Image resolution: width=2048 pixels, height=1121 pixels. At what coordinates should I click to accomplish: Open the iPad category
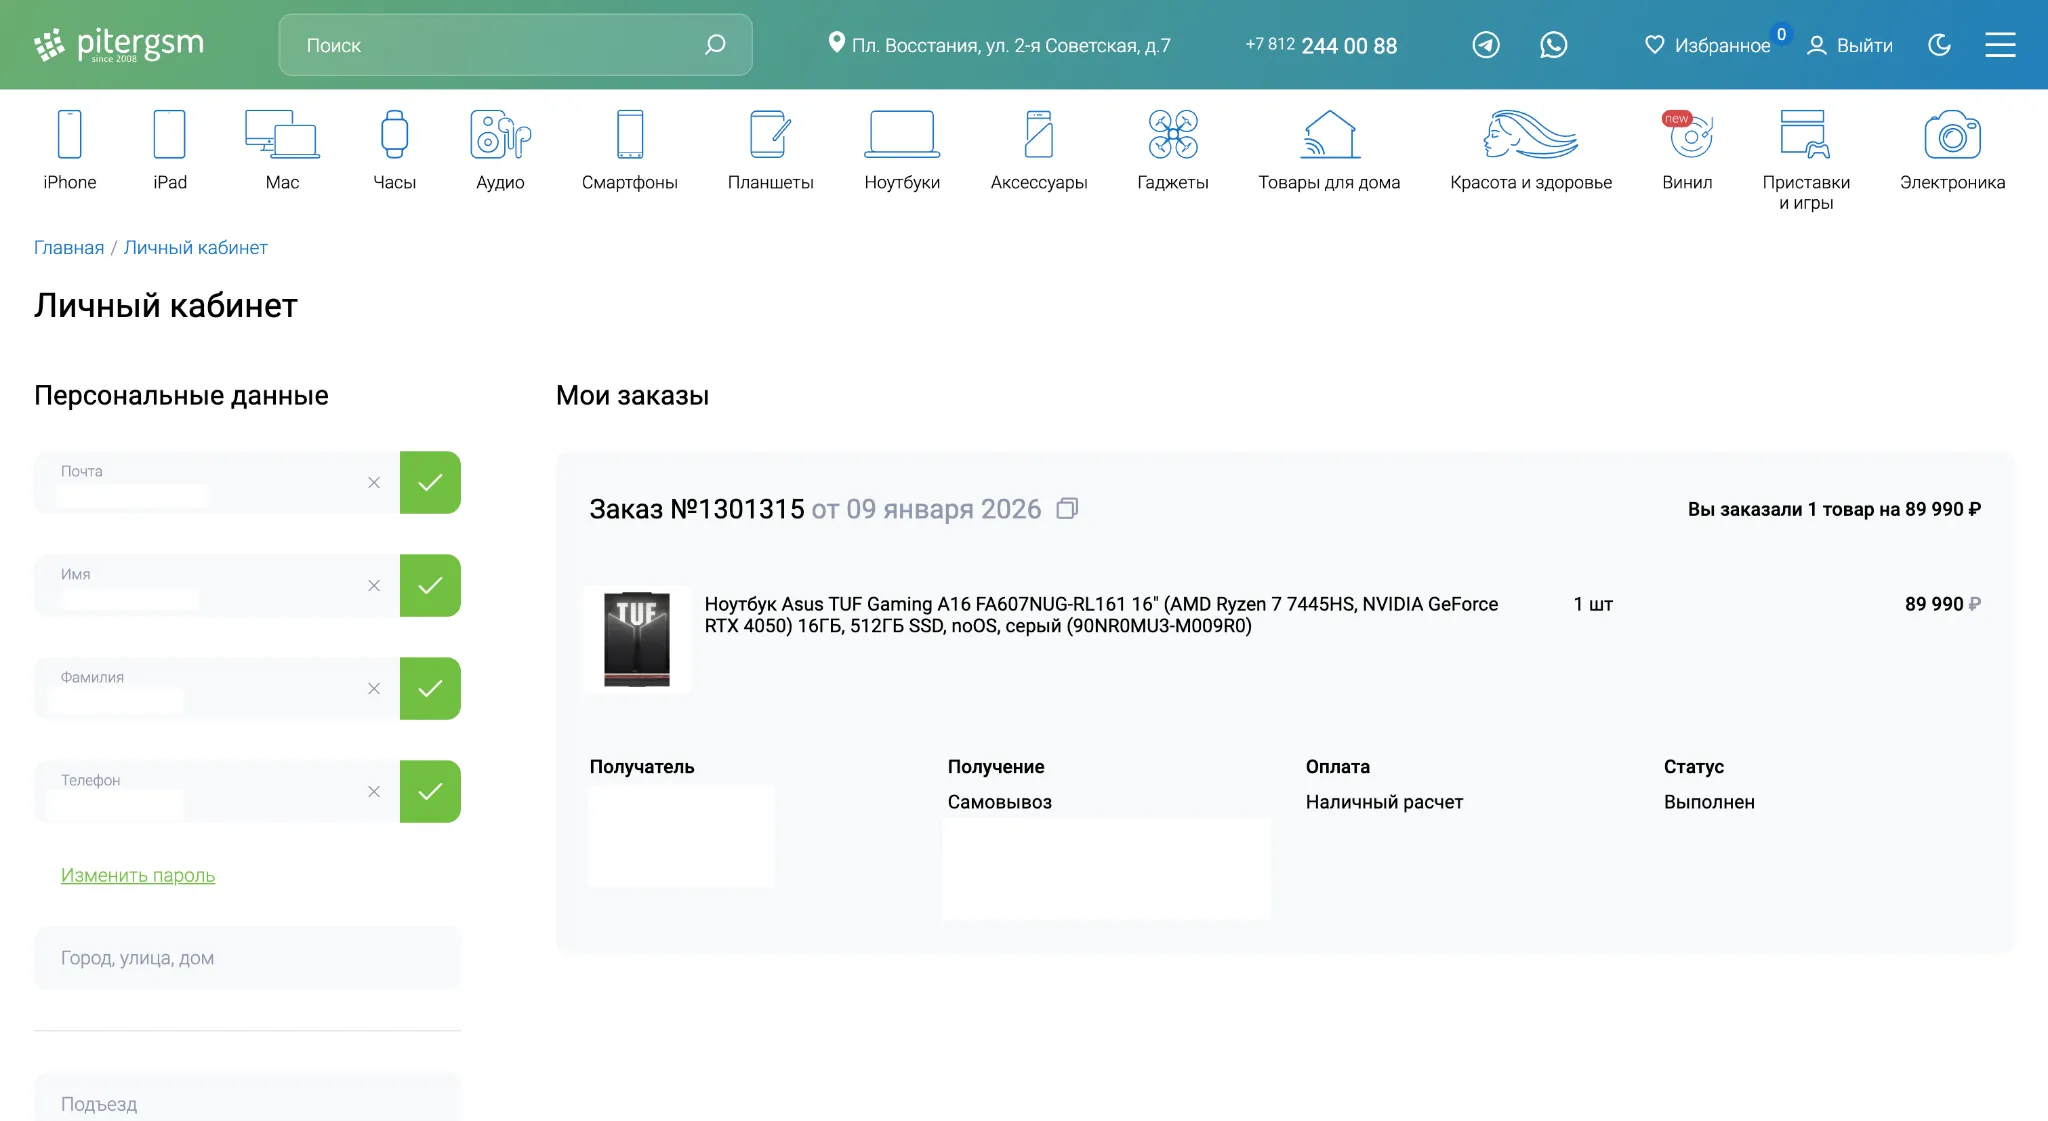coord(170,150)
